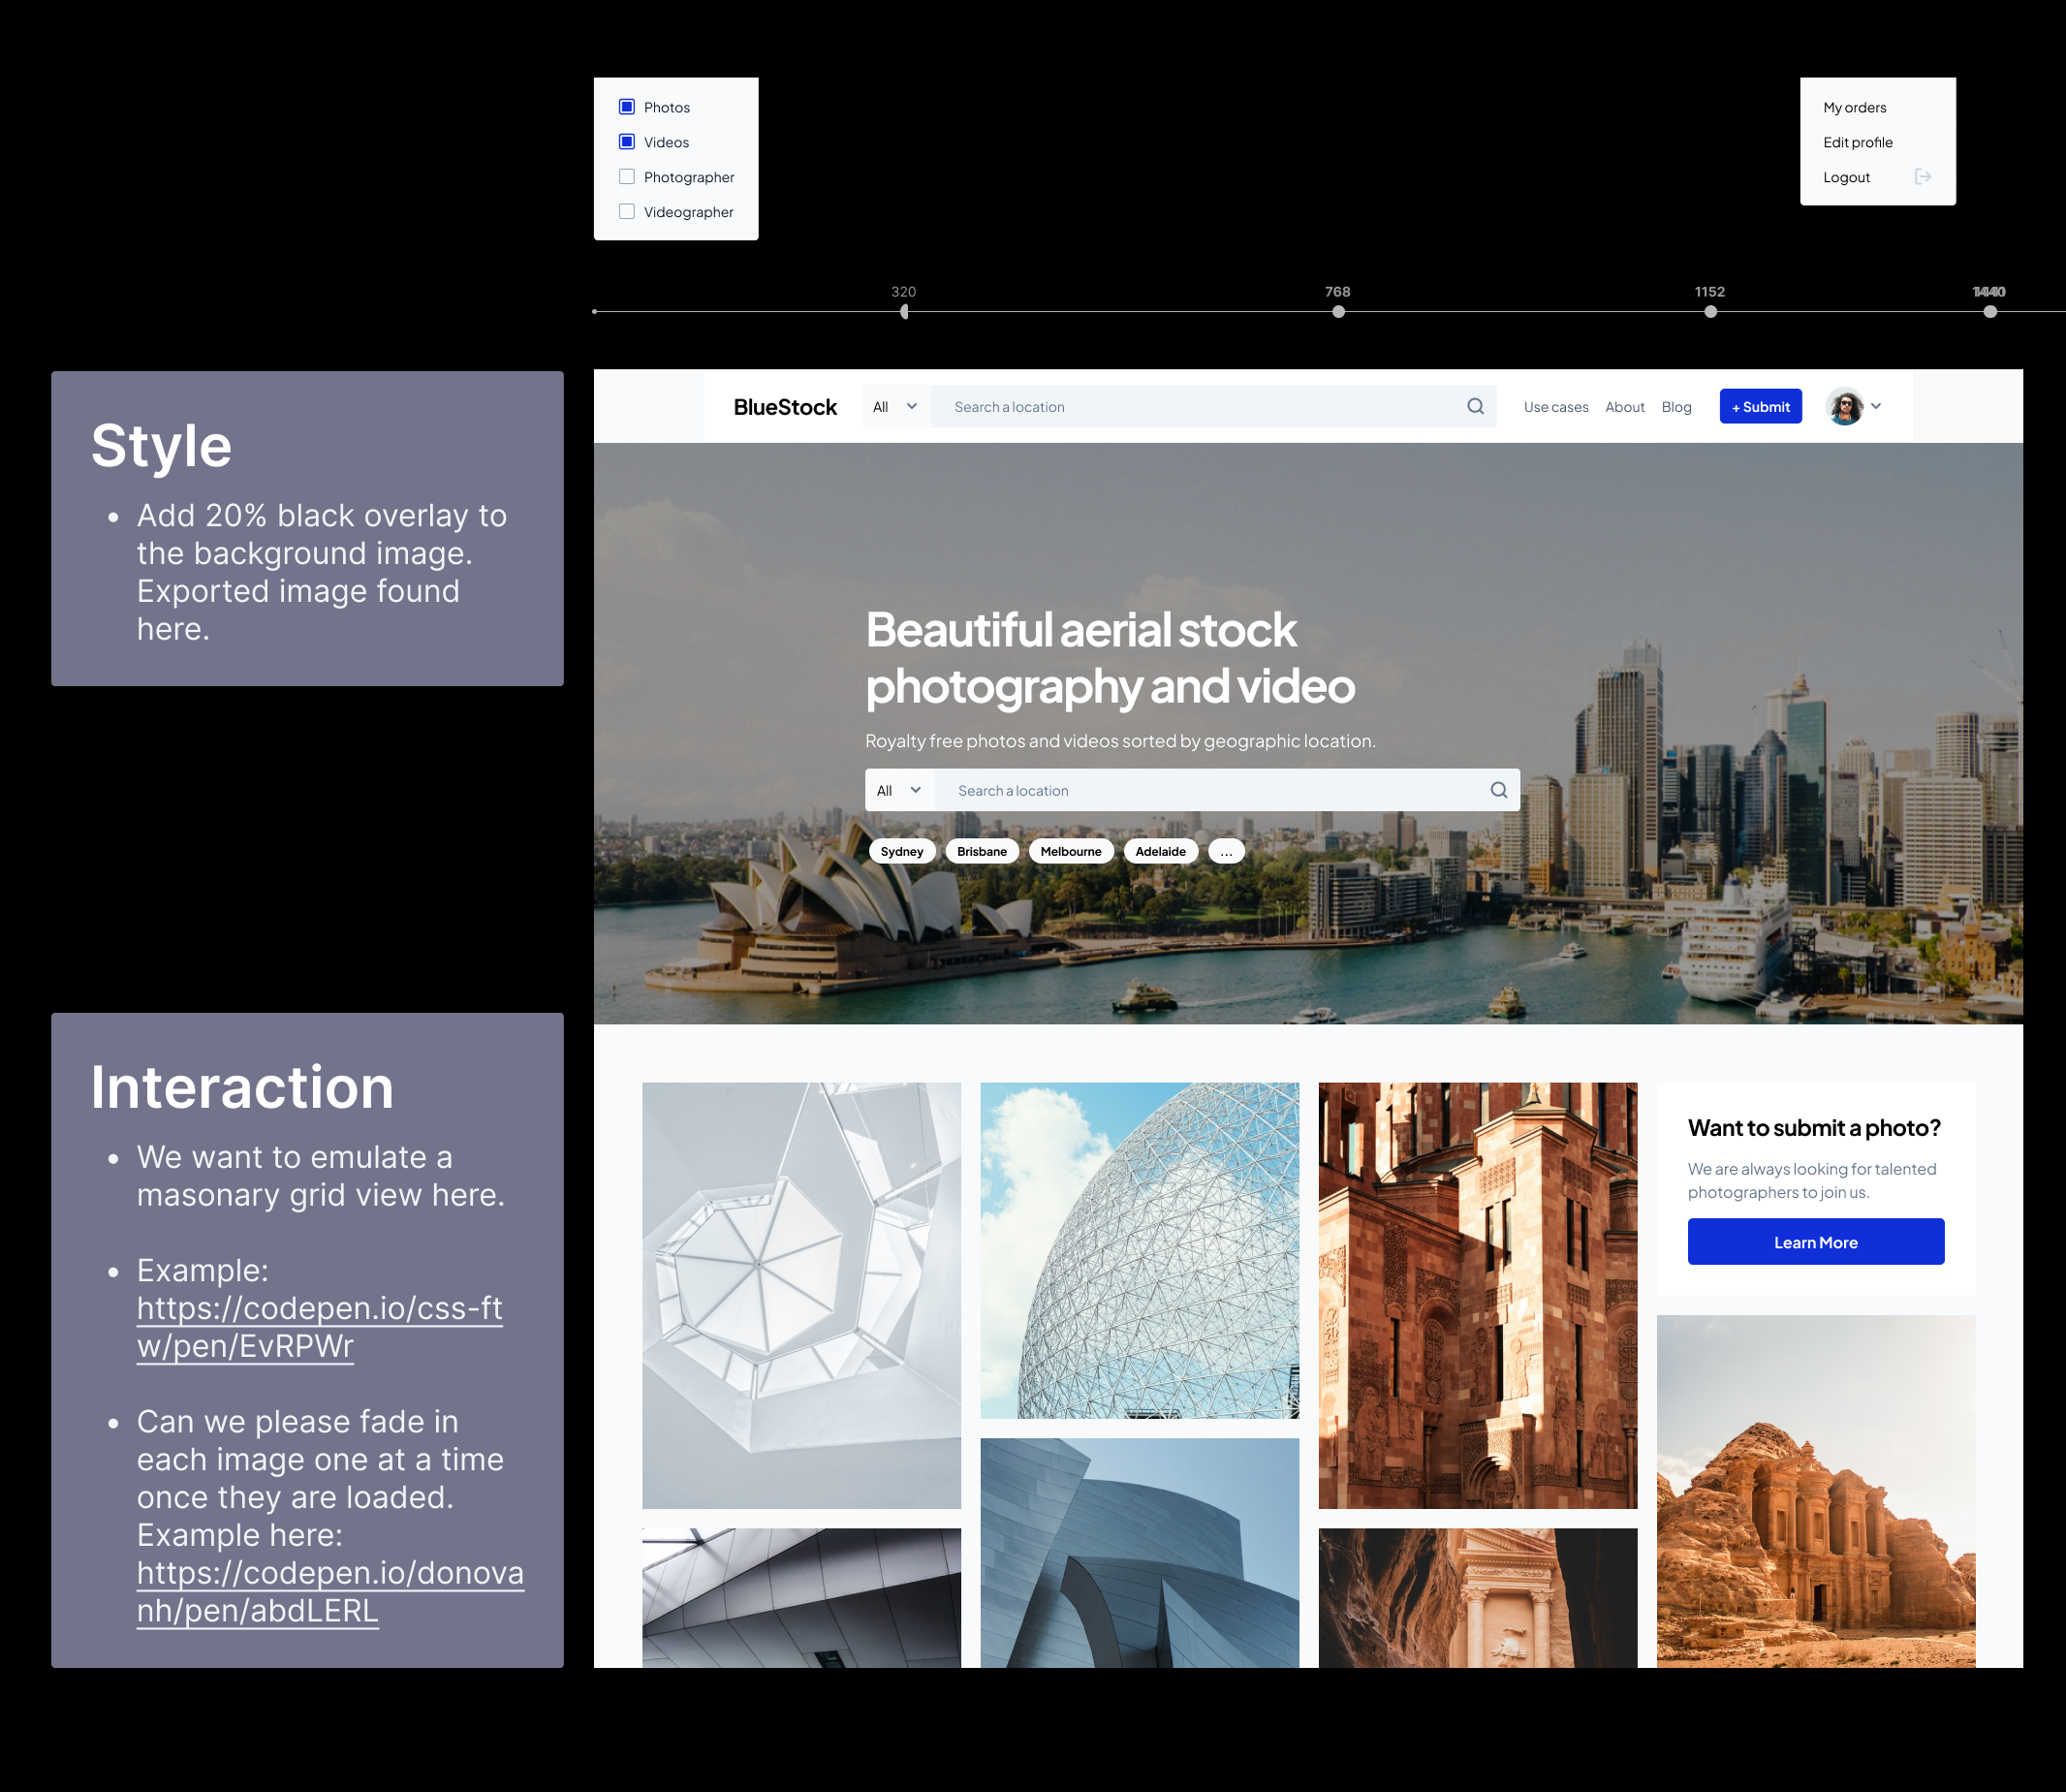Click the BlueStock logo

tap(785, 407)
